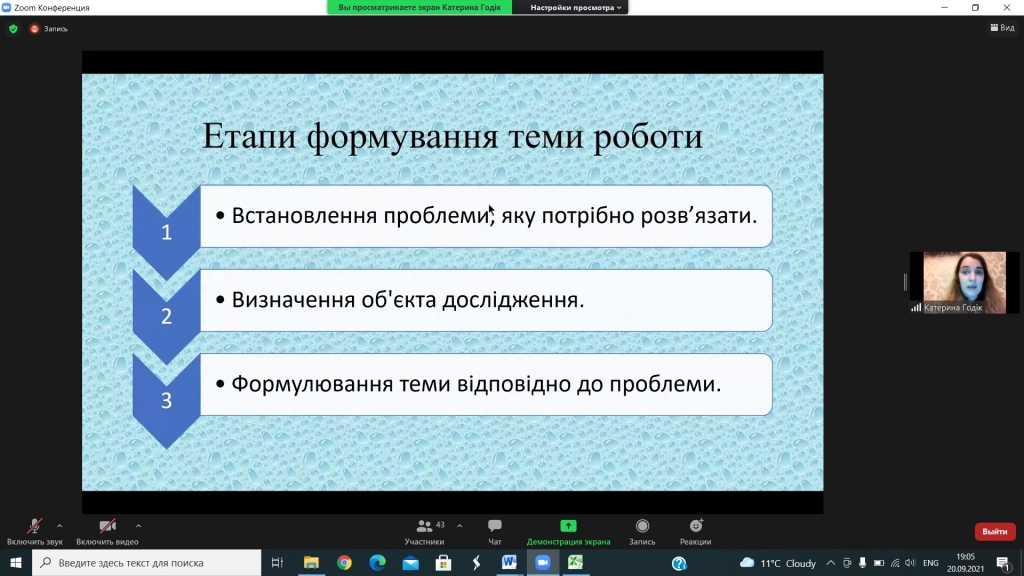The width and height of the screenshot is (1024, 576).
Task: Click the red Выйти leave button
Action: point(994,532)
